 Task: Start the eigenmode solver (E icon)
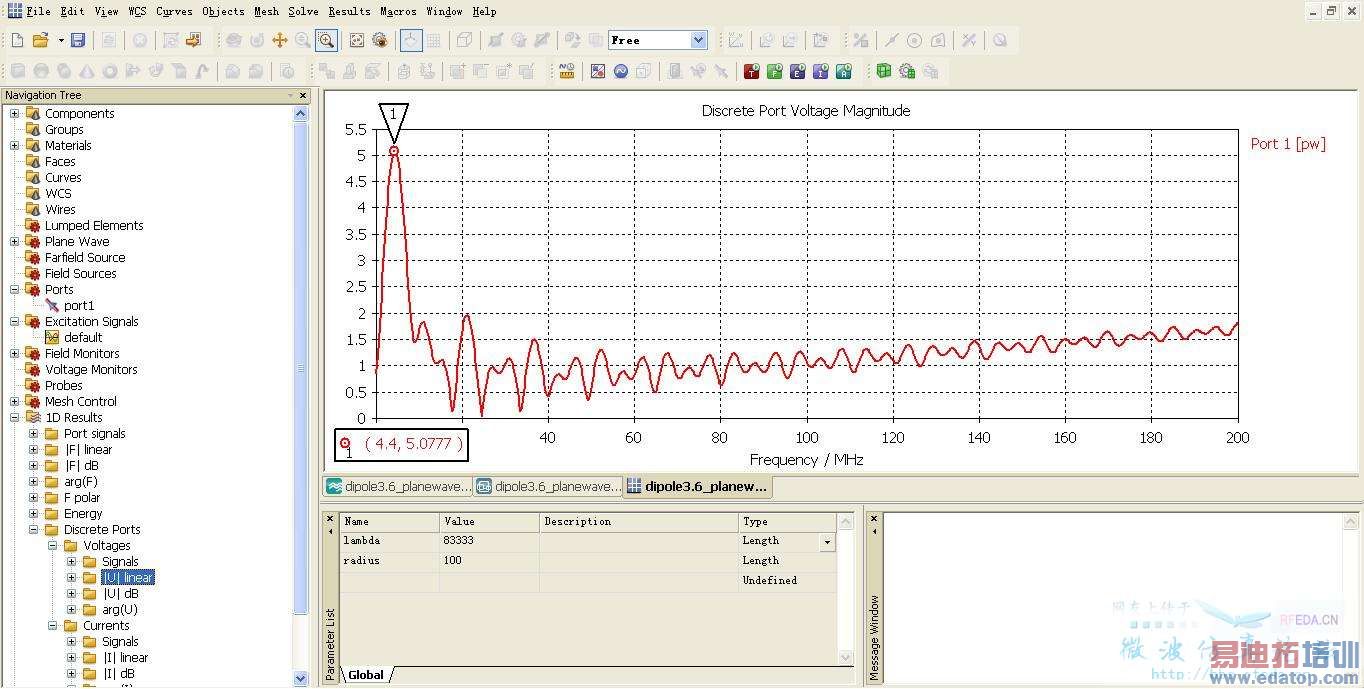pos(797,71)
